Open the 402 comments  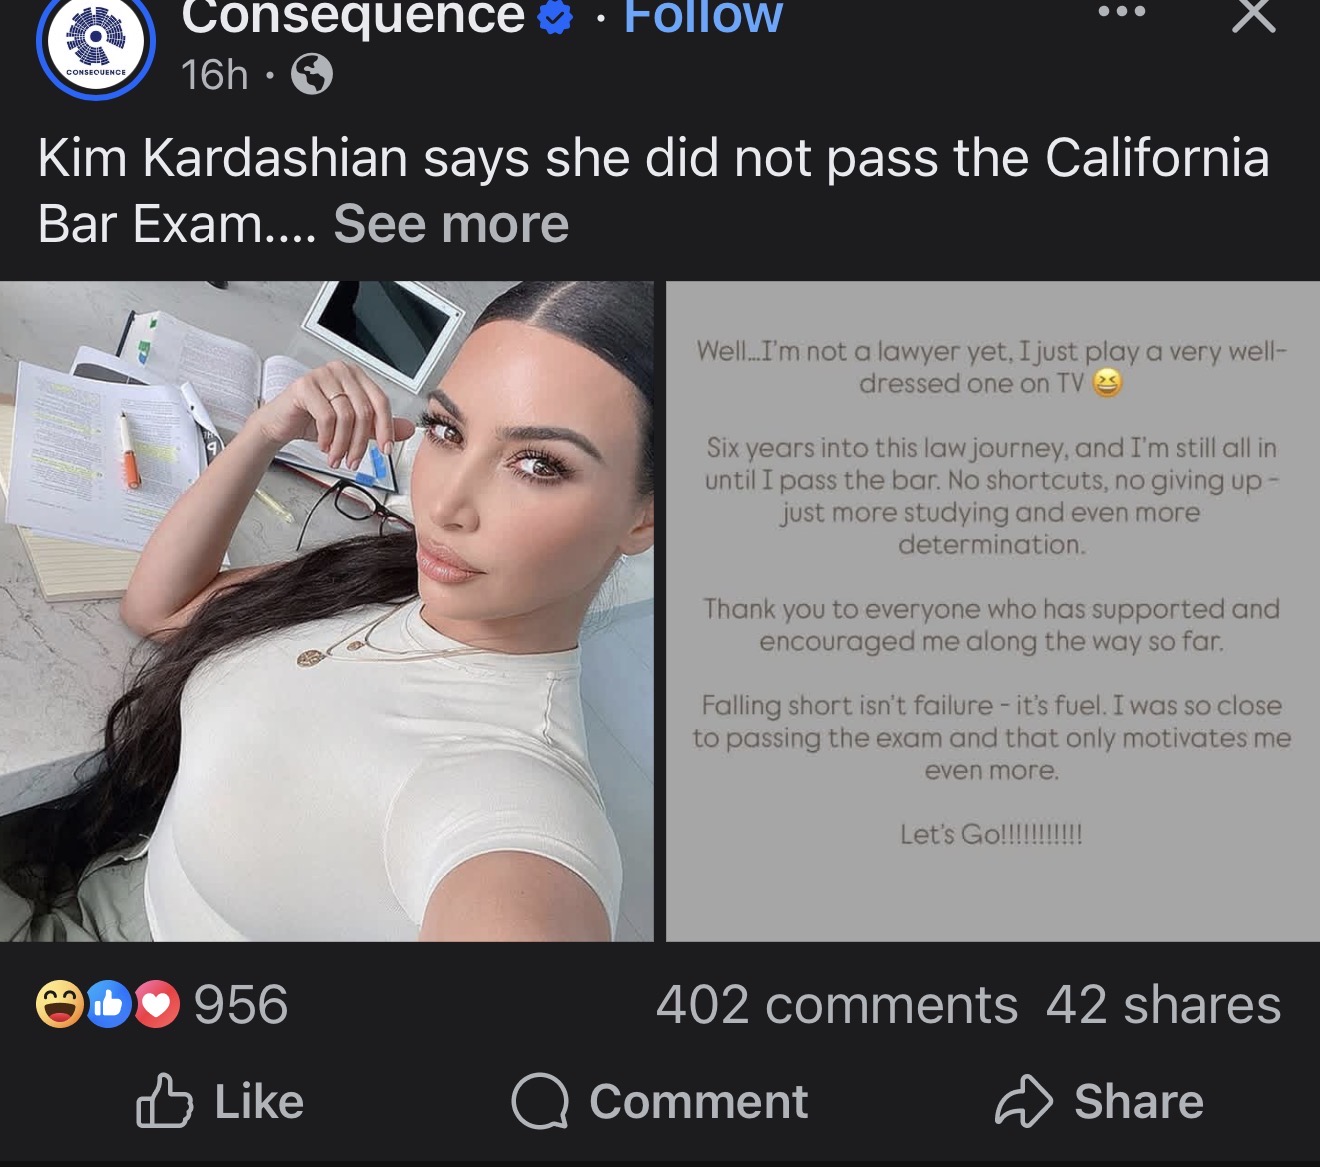click(836, 1004)
